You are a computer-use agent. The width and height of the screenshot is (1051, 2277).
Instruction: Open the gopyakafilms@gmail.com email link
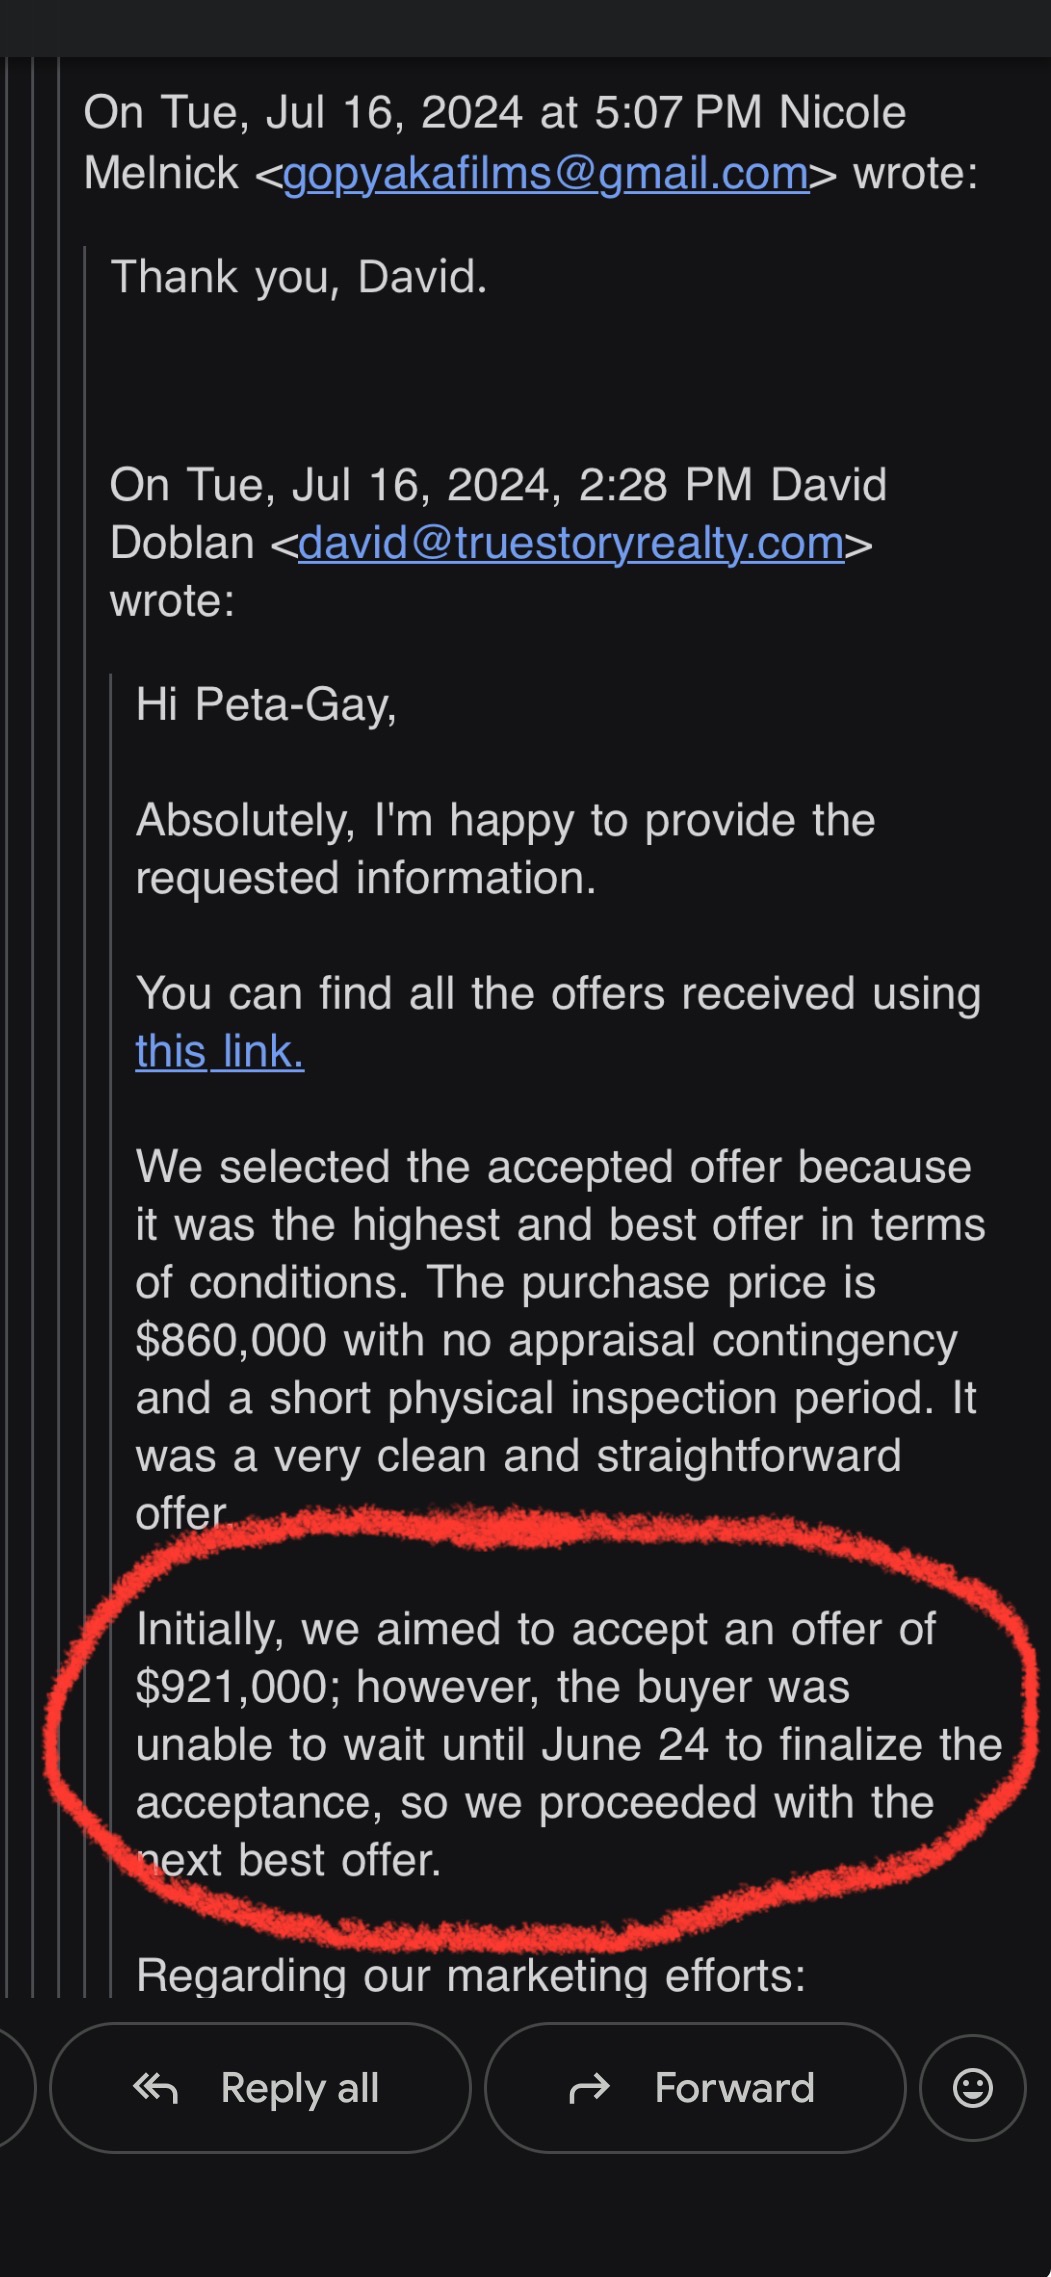point(546,174)
